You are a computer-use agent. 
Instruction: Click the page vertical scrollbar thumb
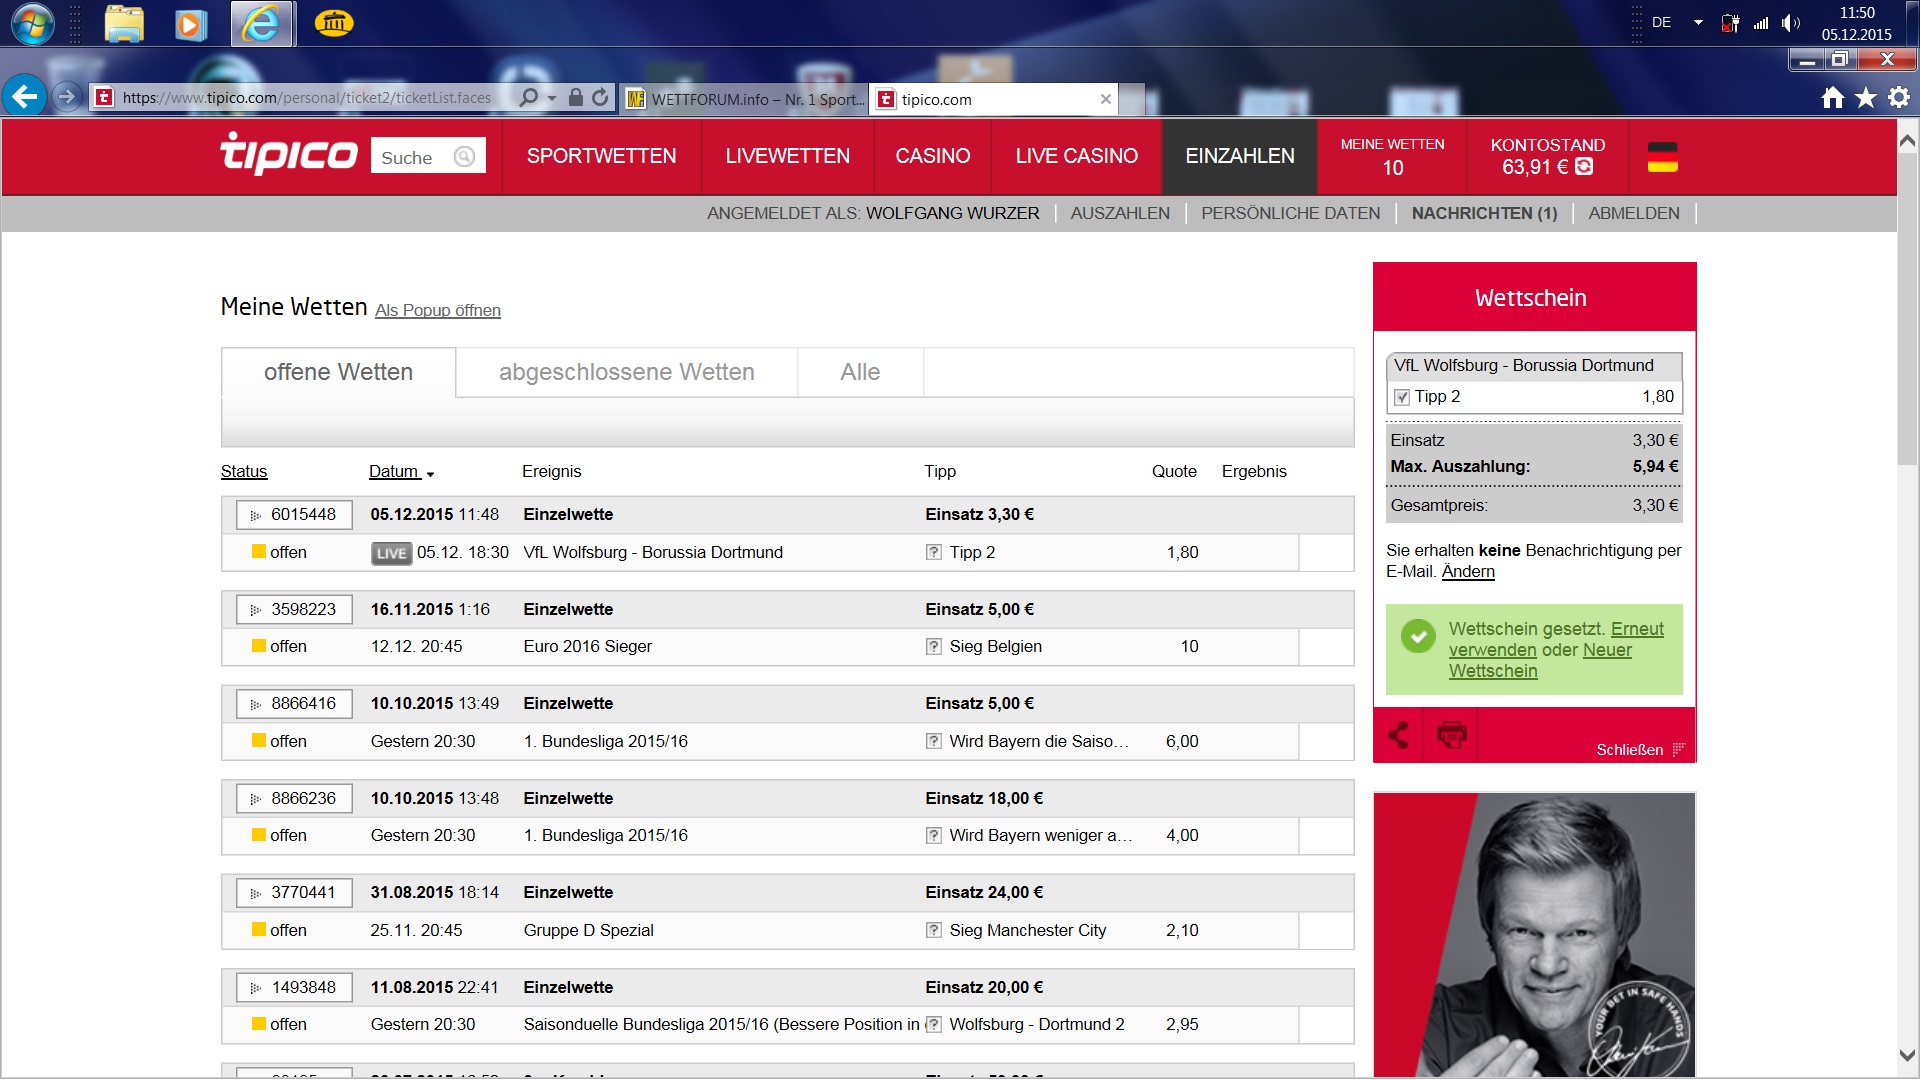coord(1907,310)
